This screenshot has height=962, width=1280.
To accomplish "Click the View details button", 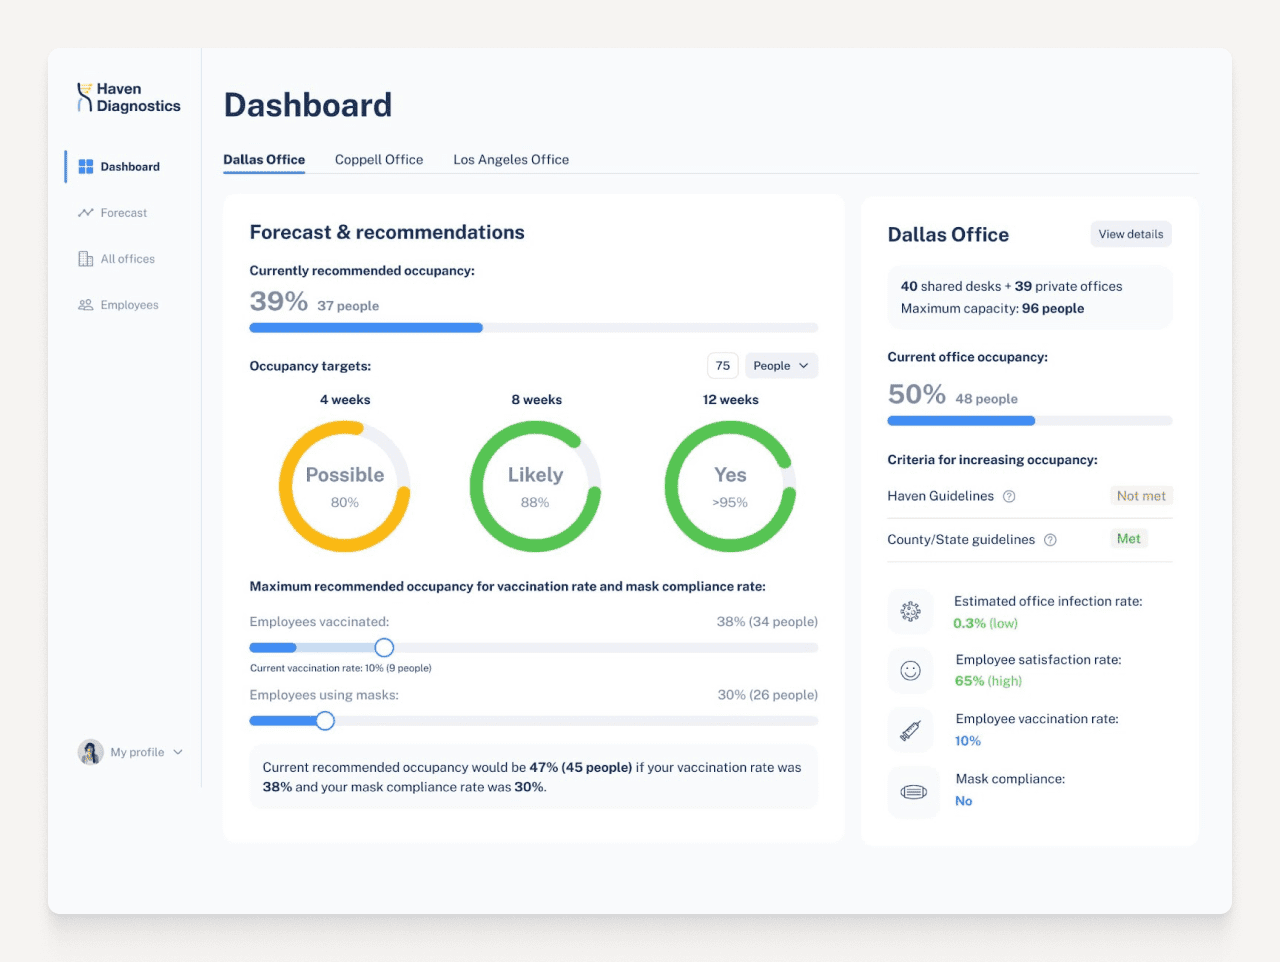I will 1131,233.
